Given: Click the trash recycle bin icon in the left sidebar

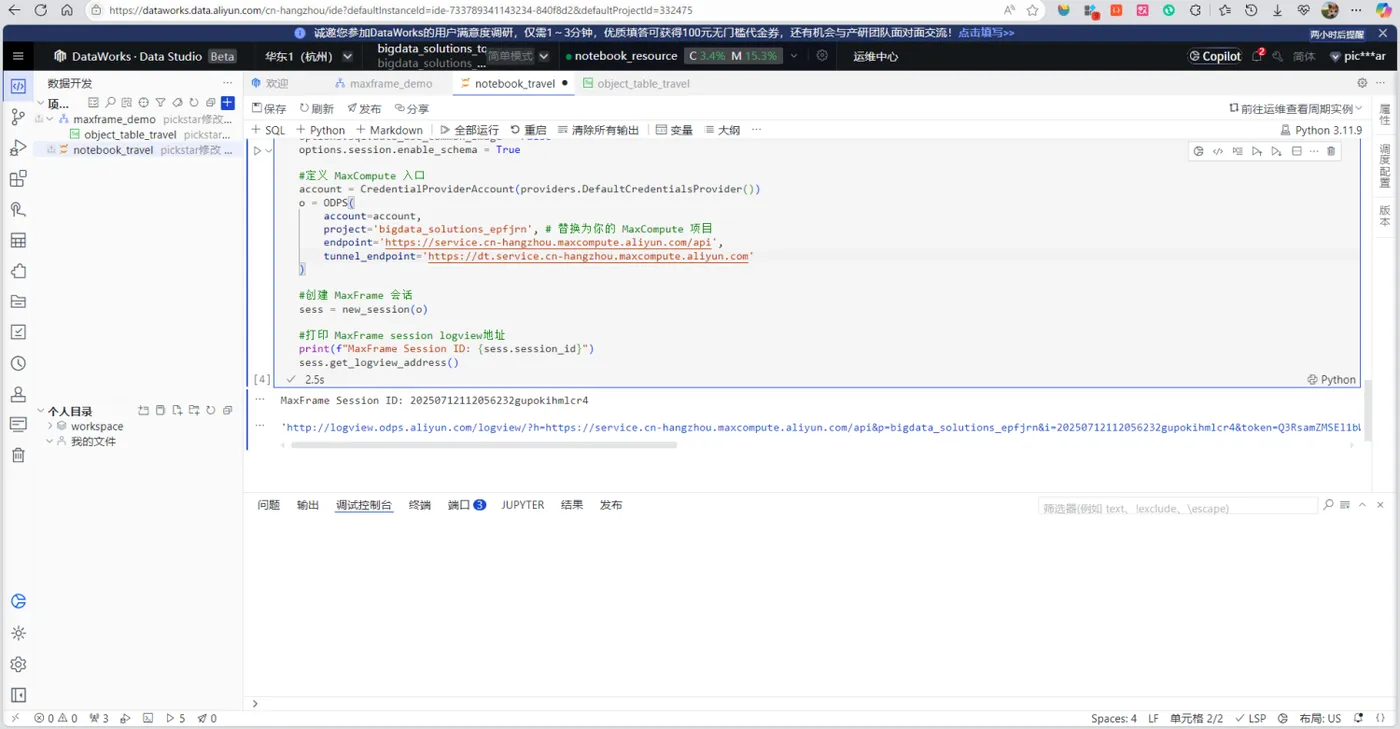Looking at the screenshot, I should (x=18, y=455).
